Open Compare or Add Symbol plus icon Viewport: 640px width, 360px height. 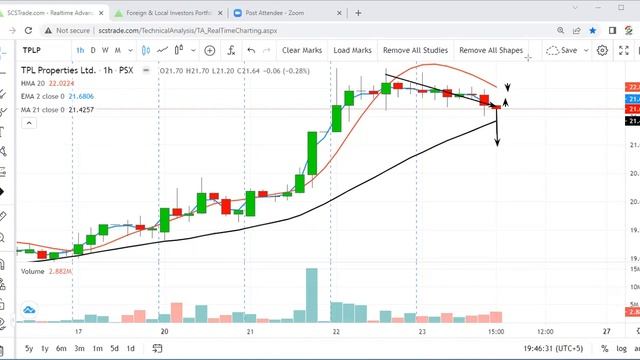(x=209, y=50)
